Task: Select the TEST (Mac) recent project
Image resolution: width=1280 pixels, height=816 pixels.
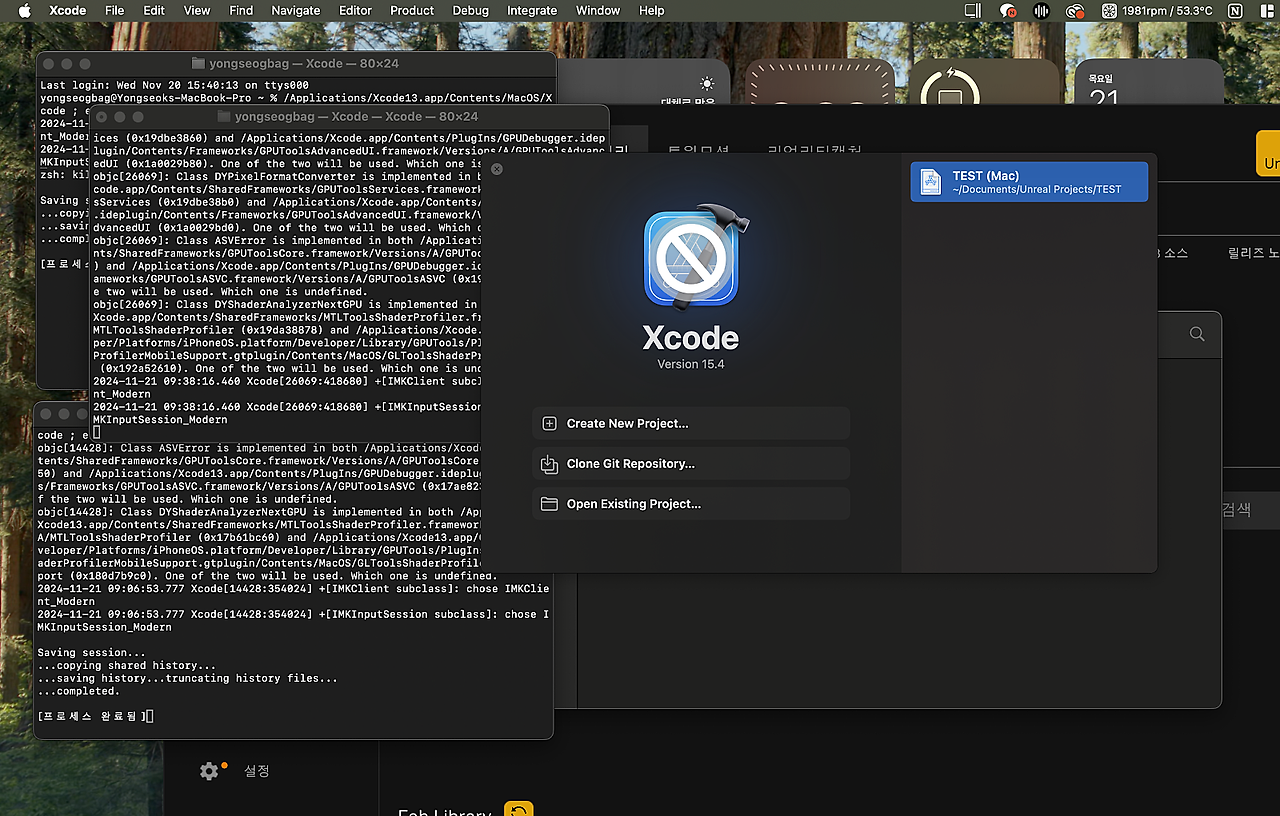Action: pos(1029,182)
